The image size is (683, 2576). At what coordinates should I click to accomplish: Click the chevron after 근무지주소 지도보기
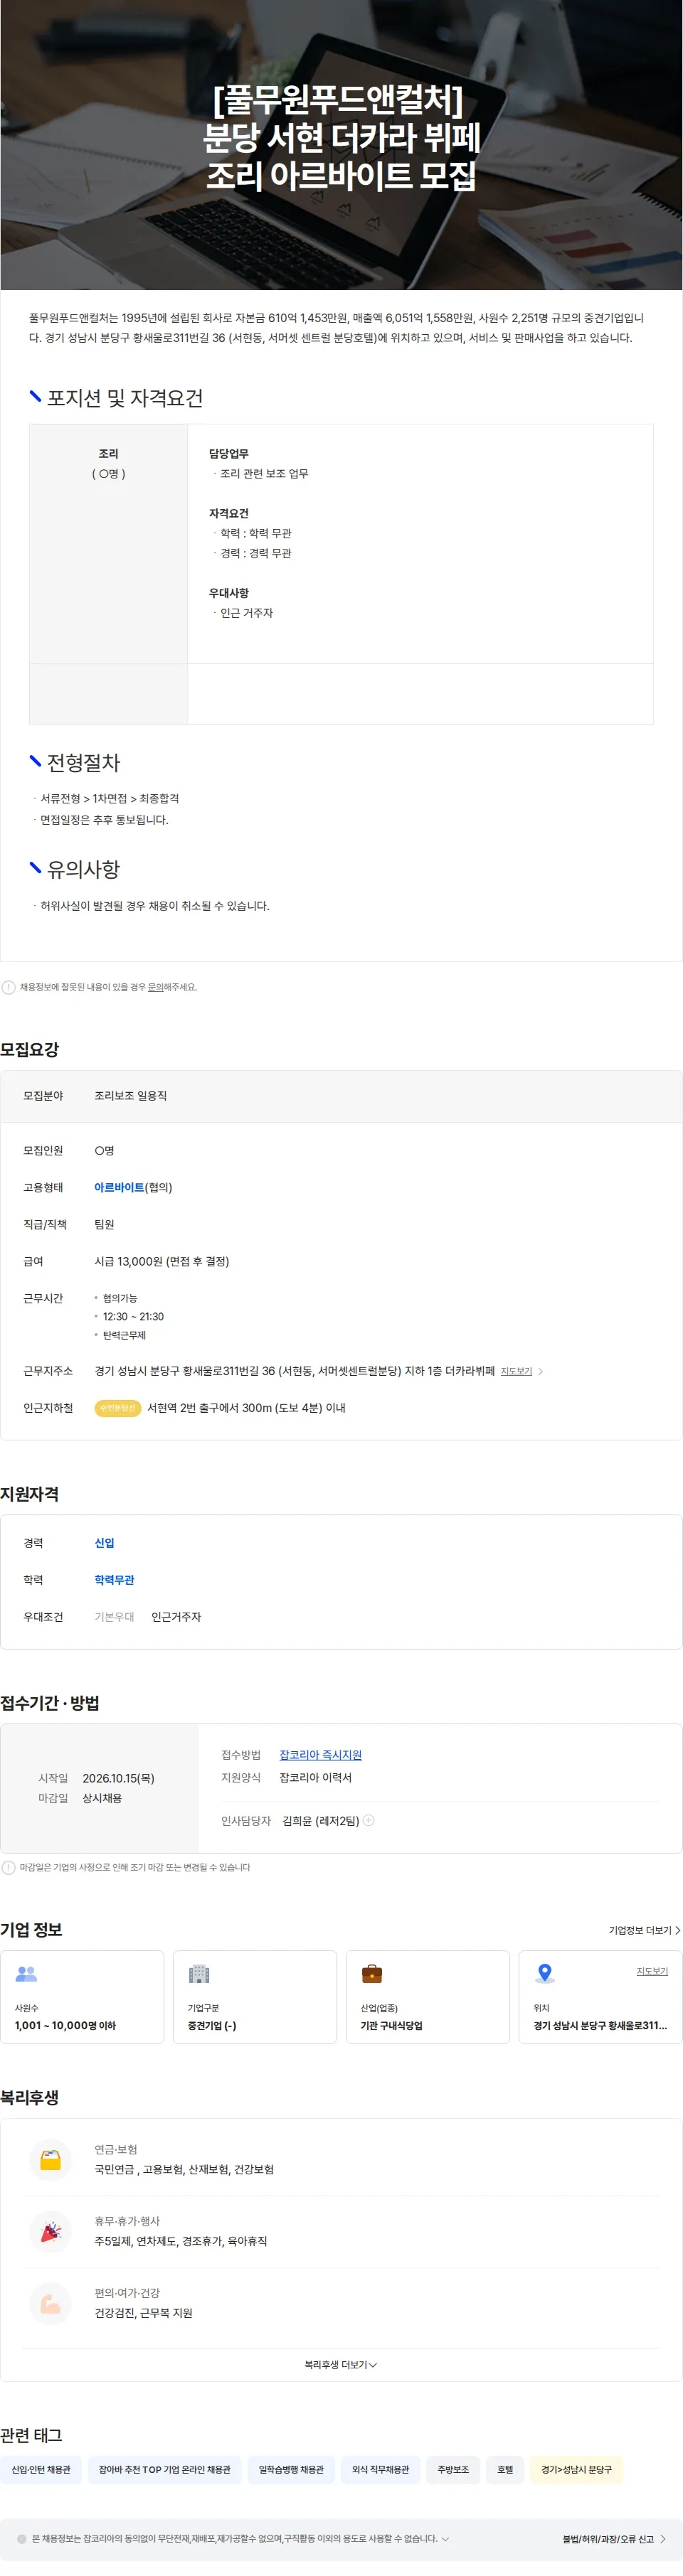541,1371
